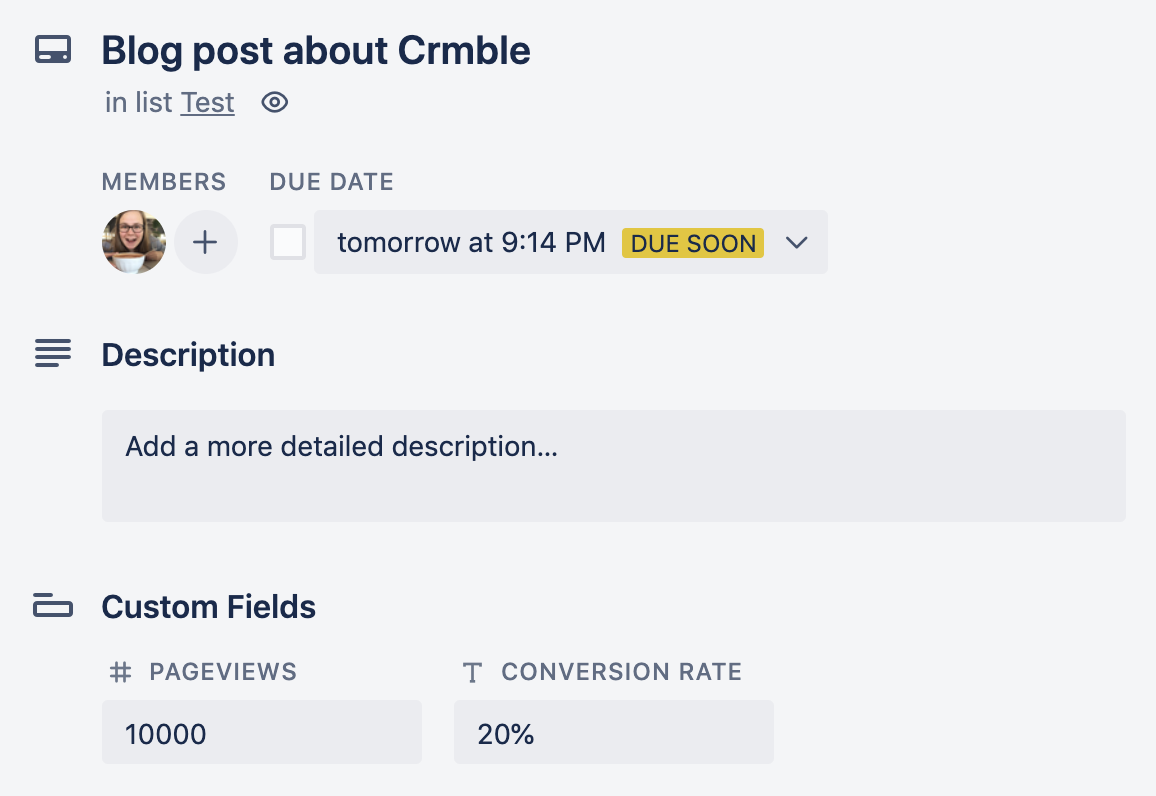1156x796 pixels.
Task: Edit the Conversion Rate field 20%
Action: pos(613,734)
